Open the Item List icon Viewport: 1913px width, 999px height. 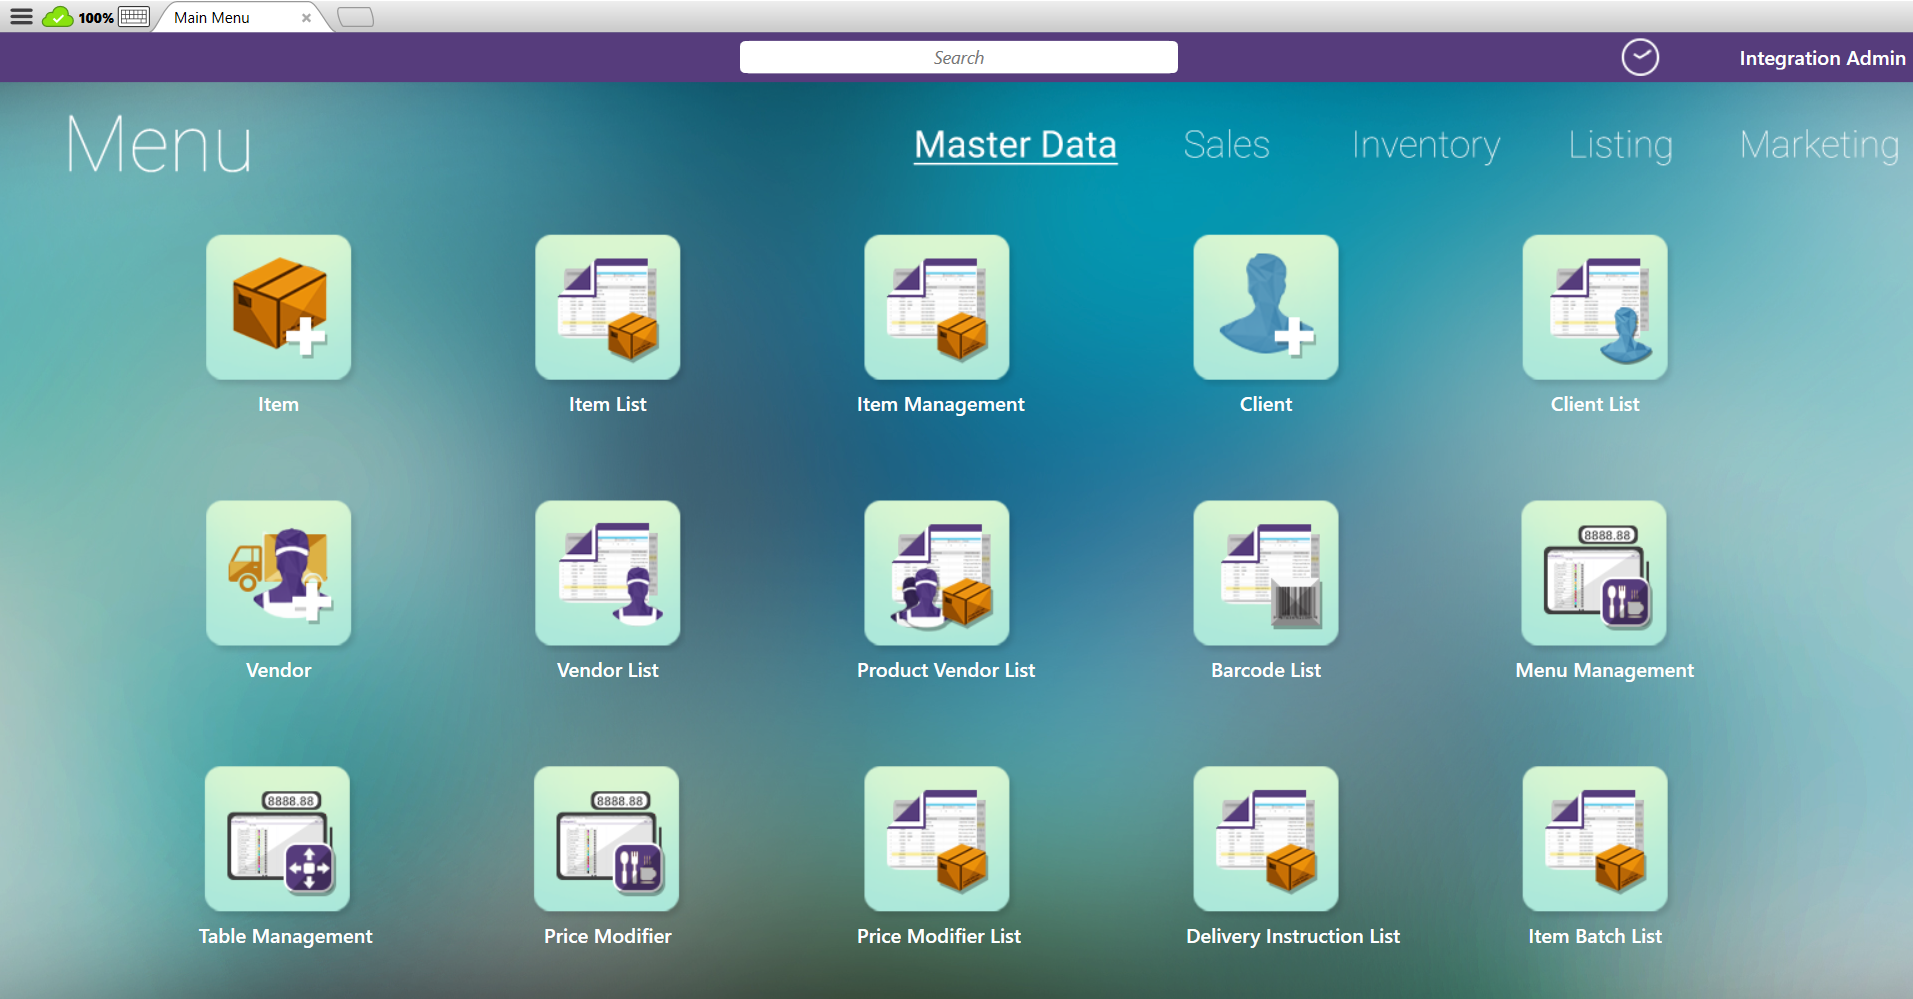[607, 307]
